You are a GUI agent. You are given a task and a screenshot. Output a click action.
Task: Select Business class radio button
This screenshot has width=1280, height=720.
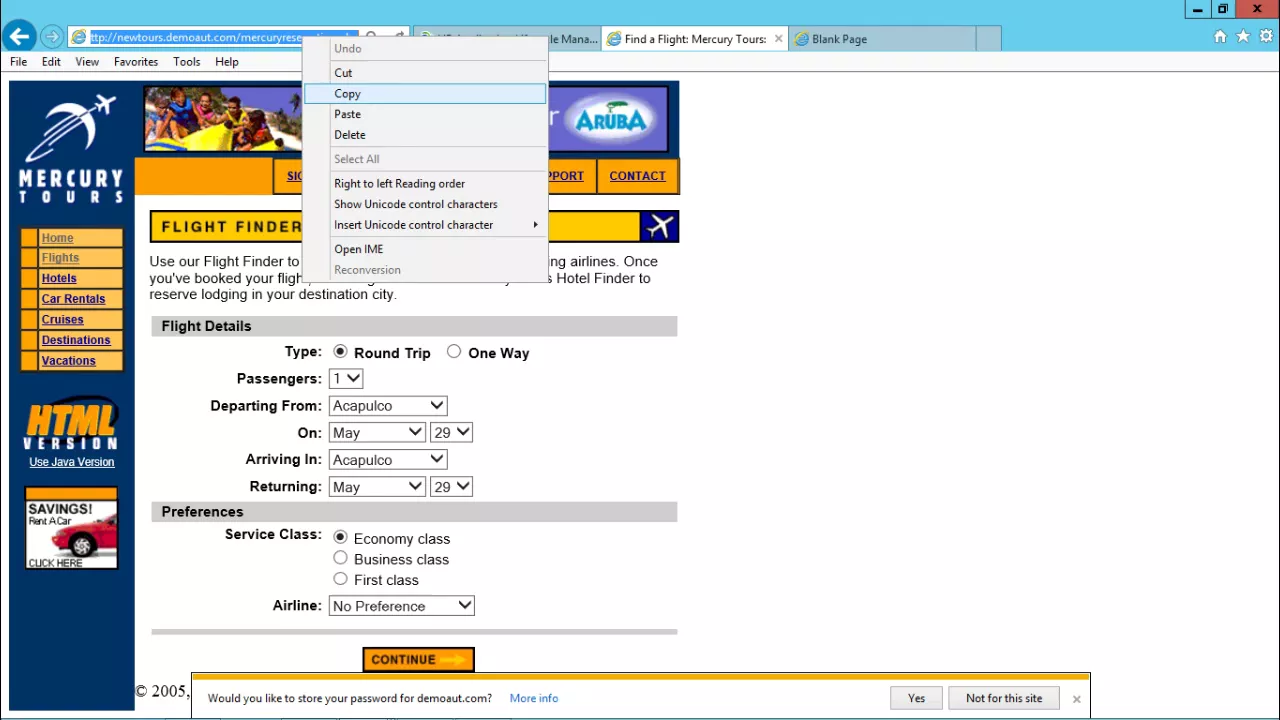tap(340, 558)
